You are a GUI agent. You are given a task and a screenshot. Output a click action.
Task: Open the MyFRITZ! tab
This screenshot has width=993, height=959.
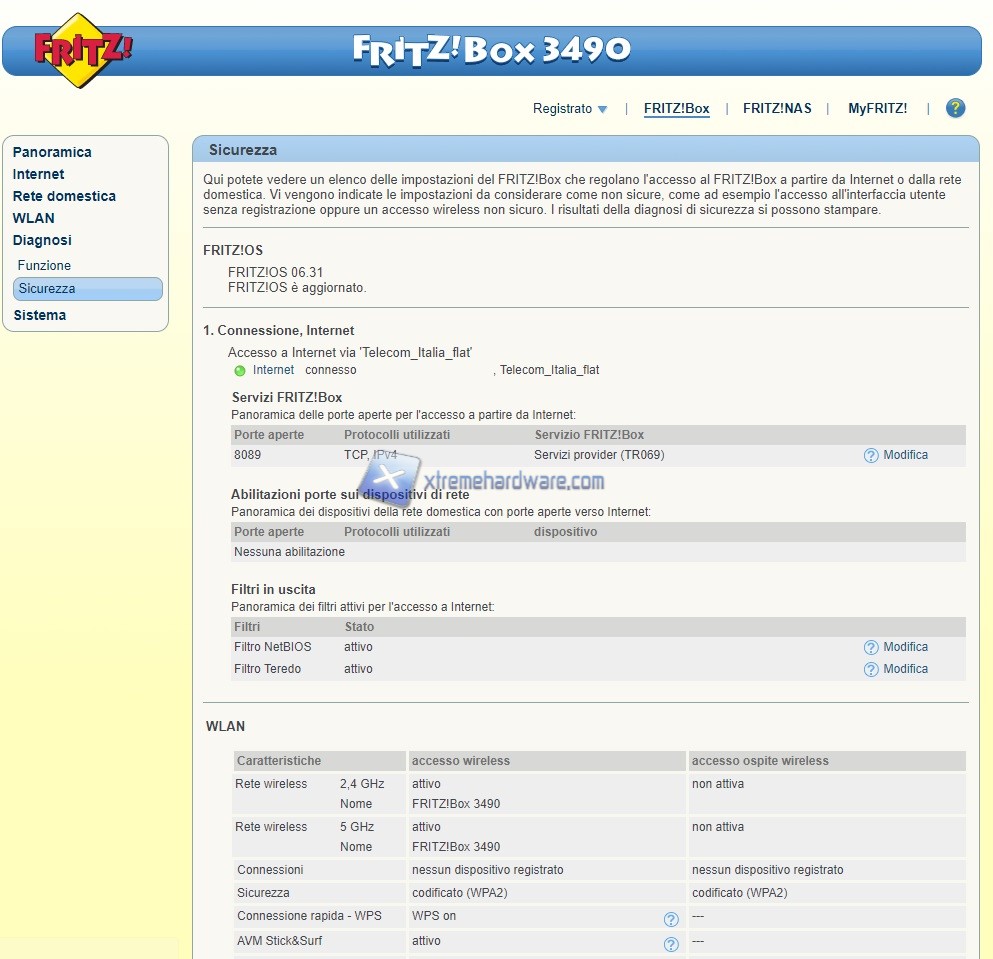point(877,109)
